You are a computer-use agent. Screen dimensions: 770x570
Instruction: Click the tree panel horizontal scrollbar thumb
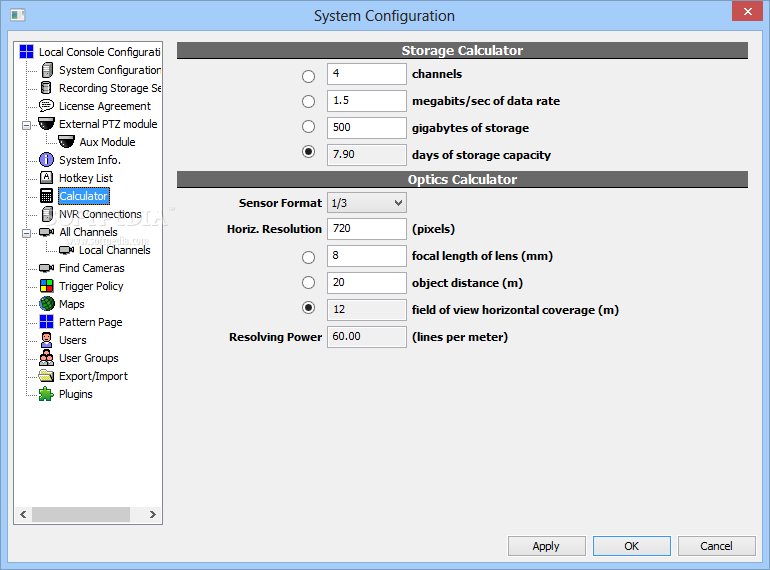[x=81, y=515]
